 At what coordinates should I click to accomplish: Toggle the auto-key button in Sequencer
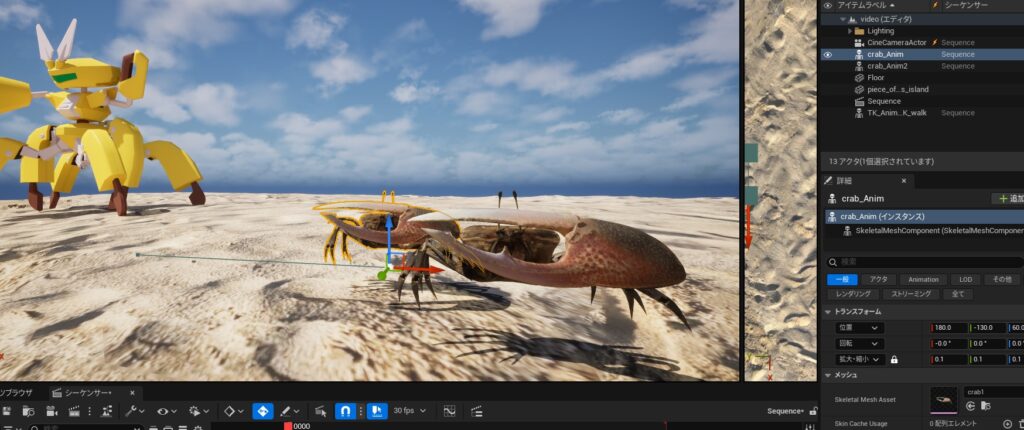262,411
